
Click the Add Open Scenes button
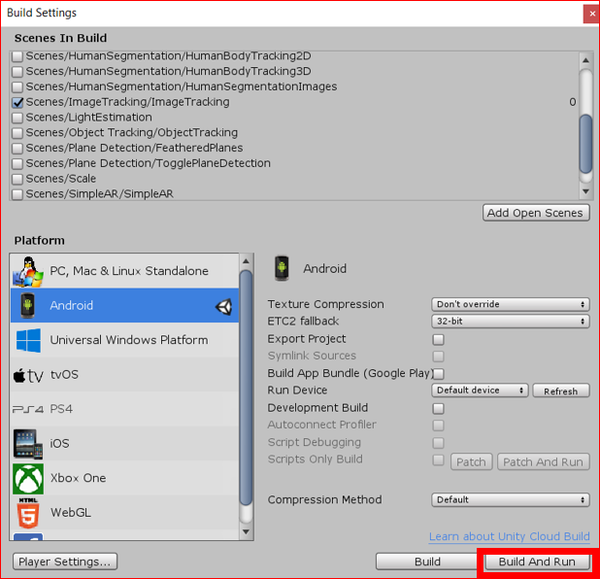pos(536,213)
